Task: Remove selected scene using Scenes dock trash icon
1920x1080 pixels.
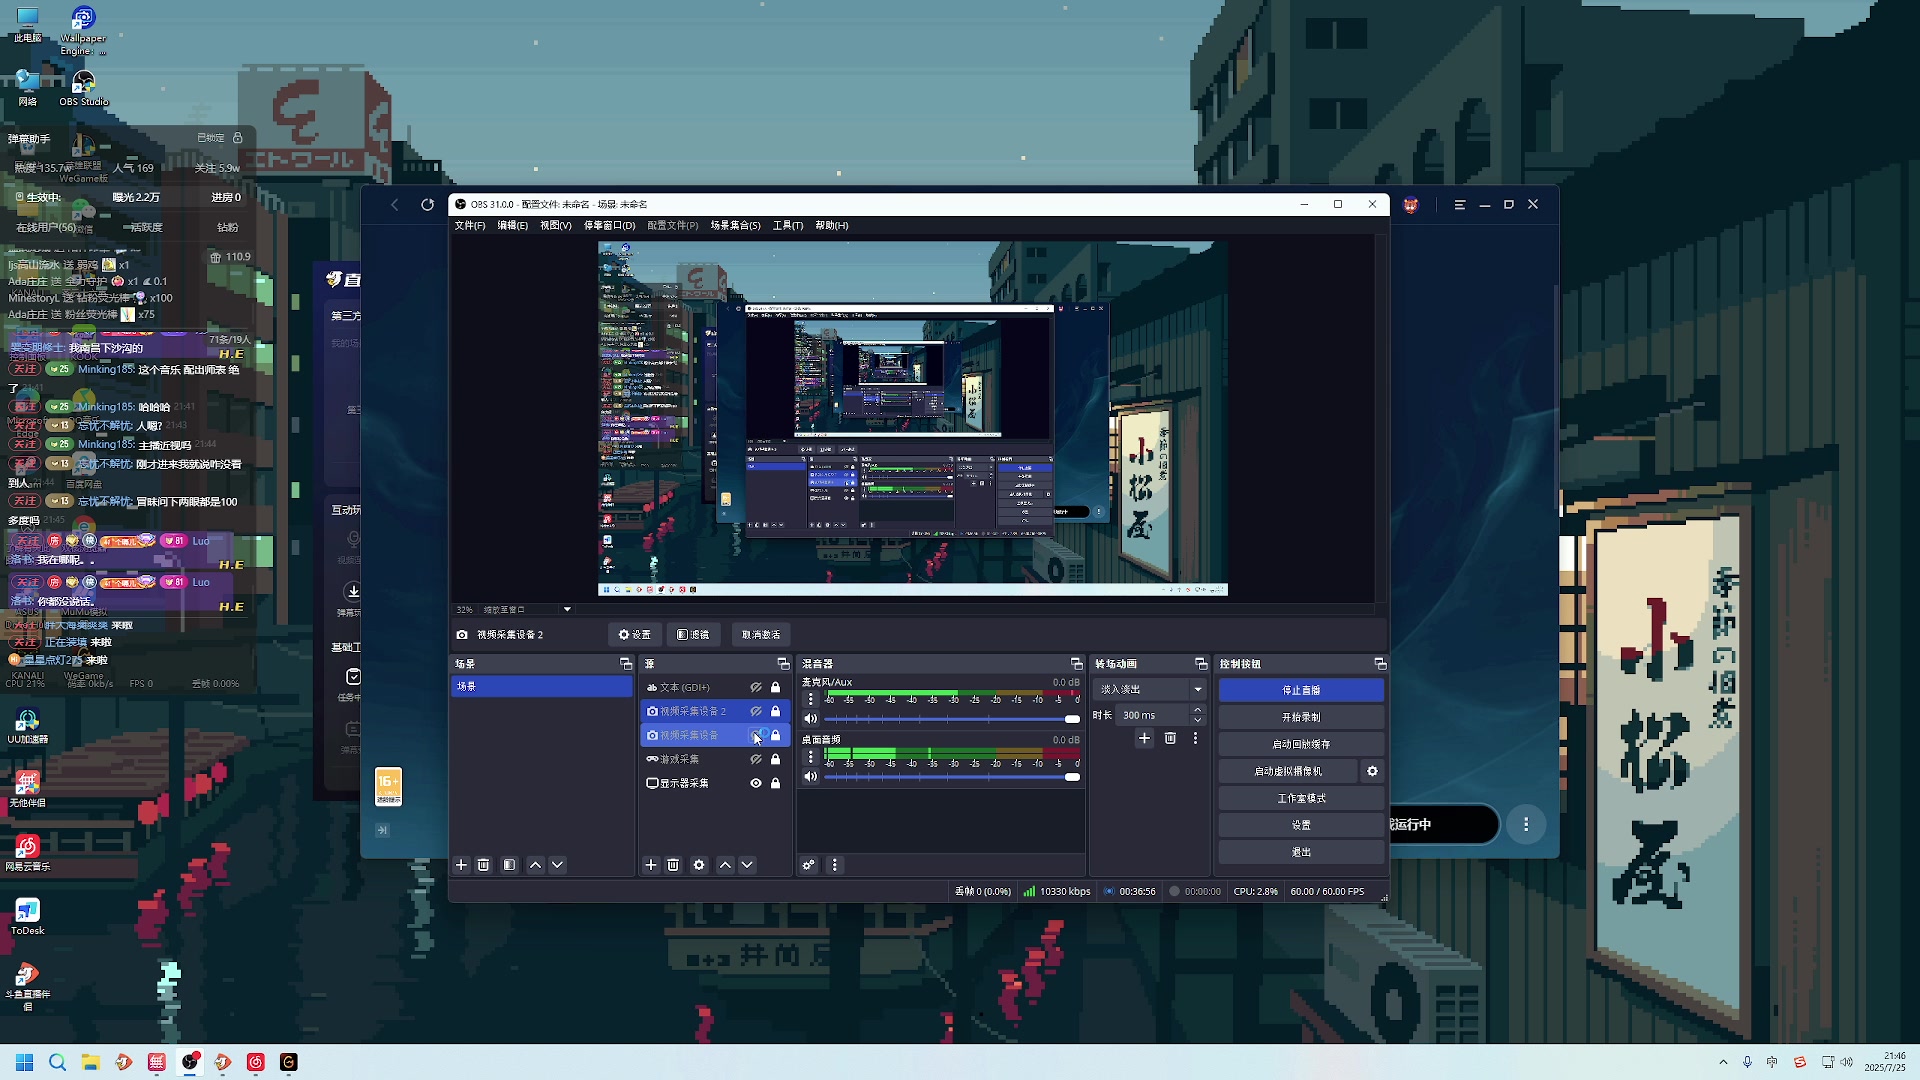Action: 483,865
